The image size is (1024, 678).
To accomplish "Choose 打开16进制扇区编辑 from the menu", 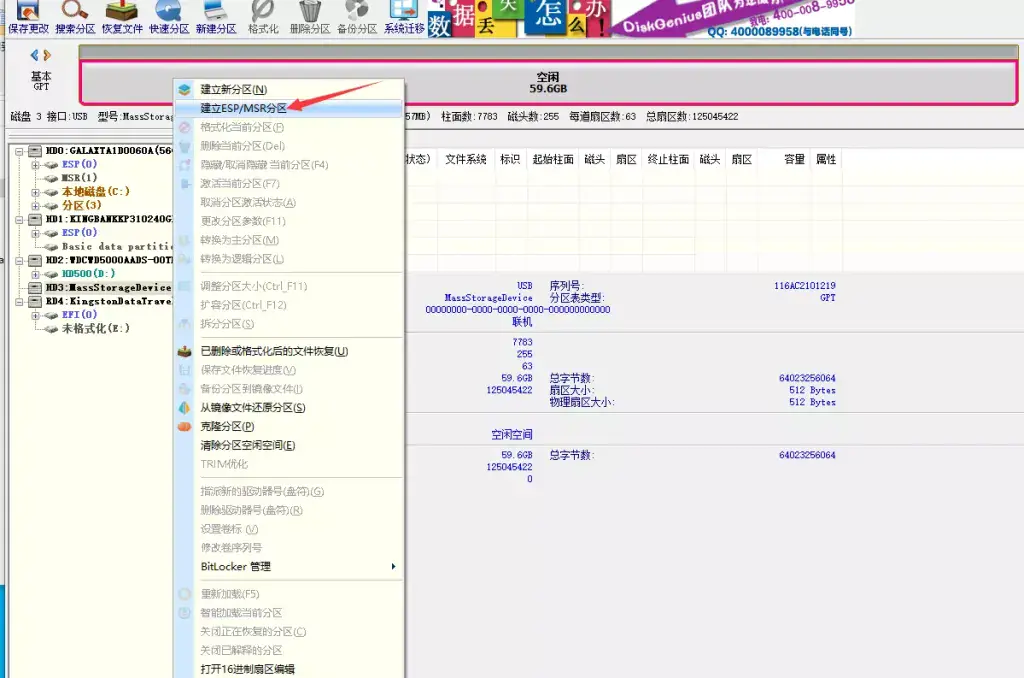I will (289, 669).
